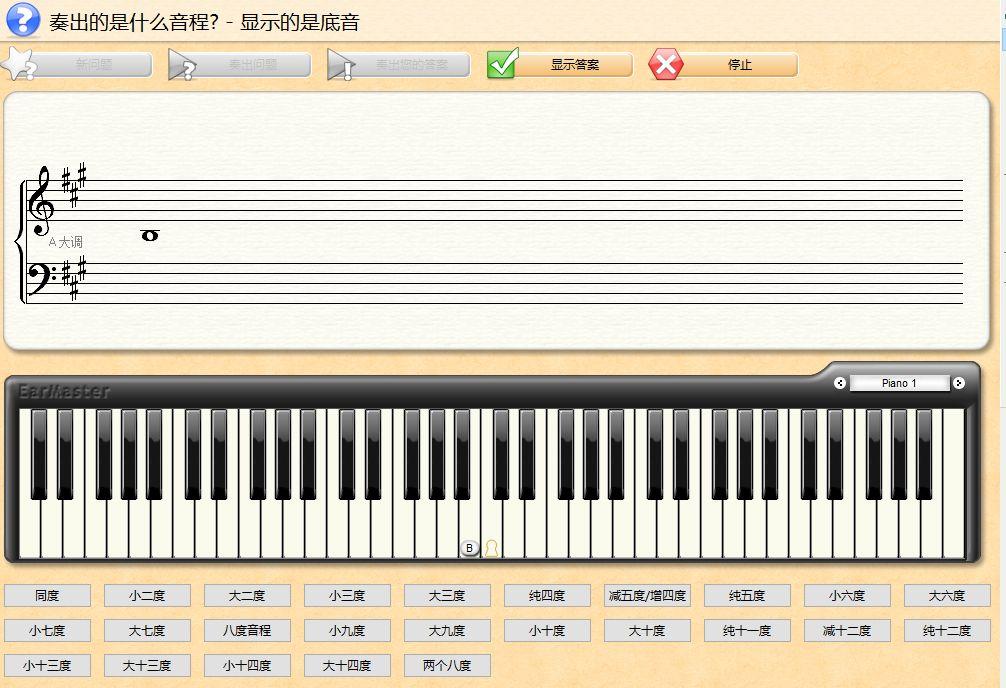Click the whole note on the staff
The height and width of the screenshot is (688, 1006).
tap(149, 236)
